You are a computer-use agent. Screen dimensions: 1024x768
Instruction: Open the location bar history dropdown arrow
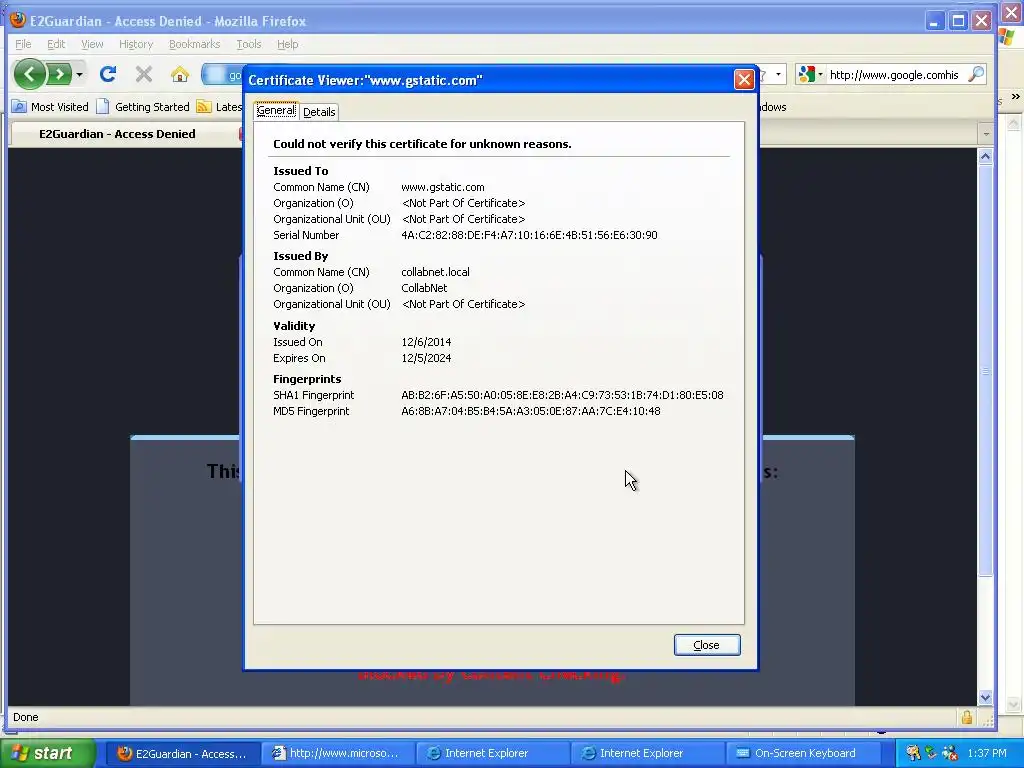click(778, 74)
